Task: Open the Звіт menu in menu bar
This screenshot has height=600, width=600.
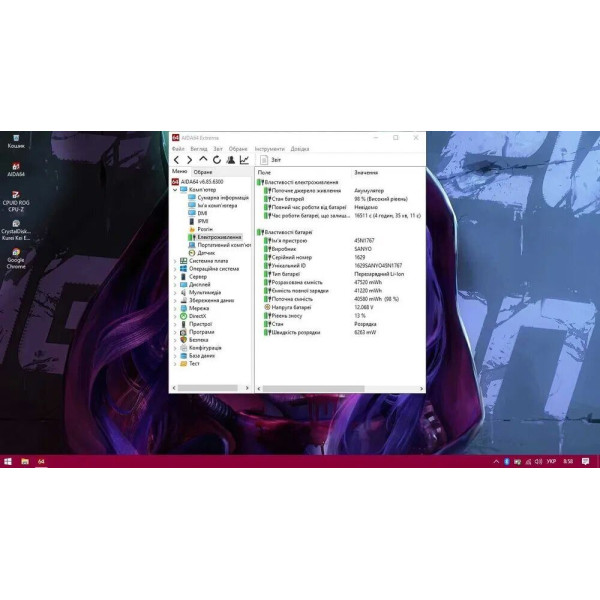Action: pyautogui.click(x=218, y=148)
